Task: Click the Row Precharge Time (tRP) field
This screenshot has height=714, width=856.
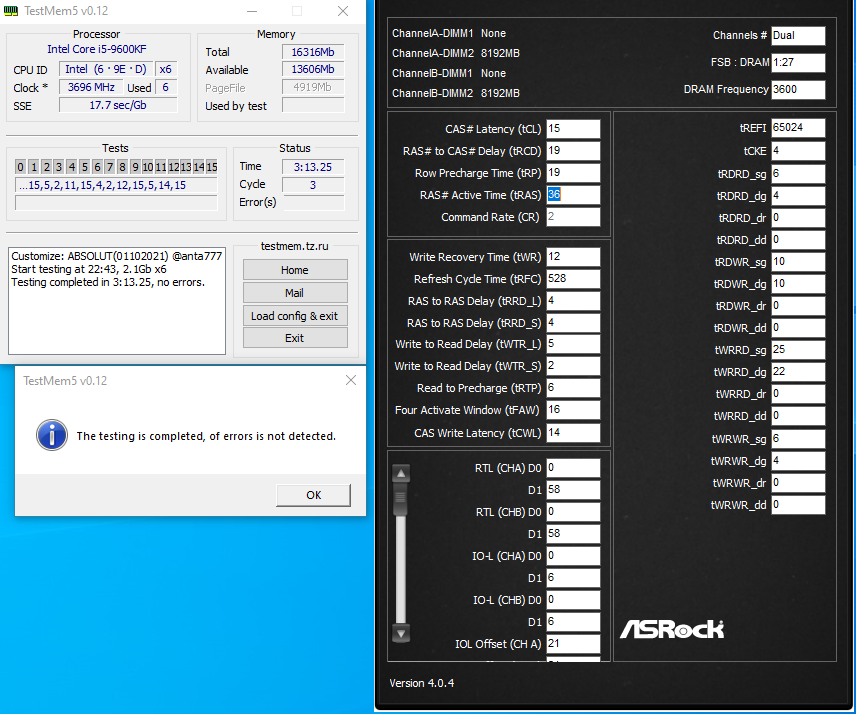Action: point(573,172)
